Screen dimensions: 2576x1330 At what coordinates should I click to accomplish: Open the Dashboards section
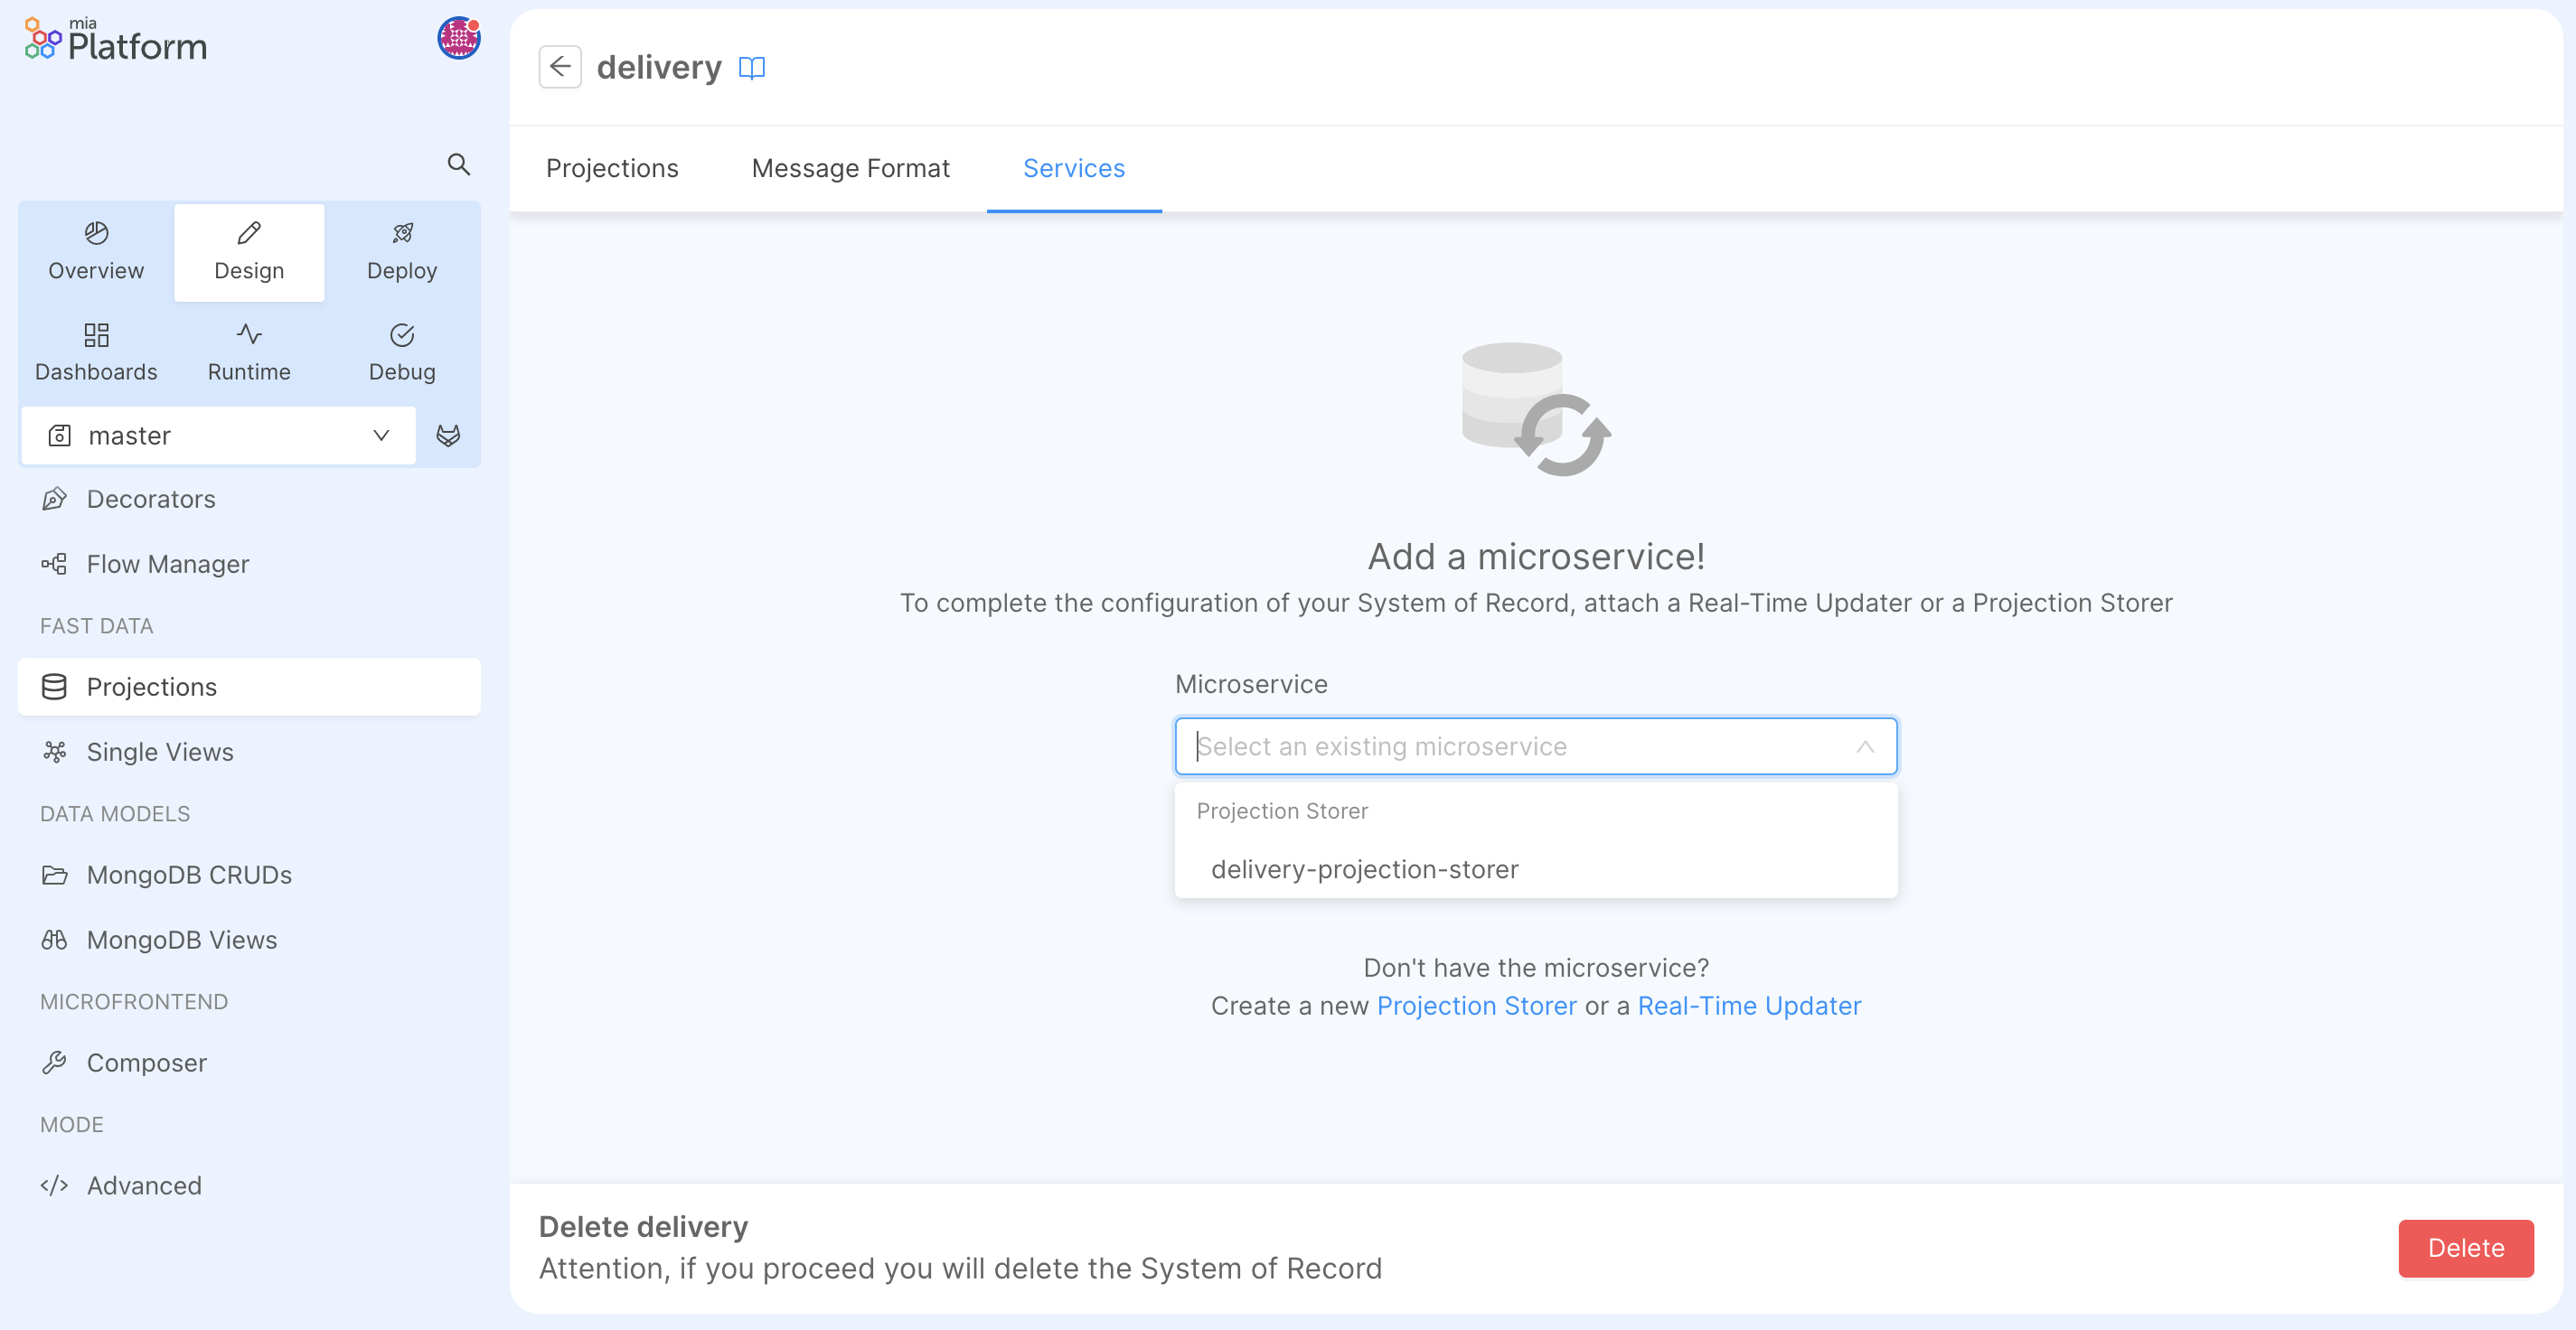point(95,352)
